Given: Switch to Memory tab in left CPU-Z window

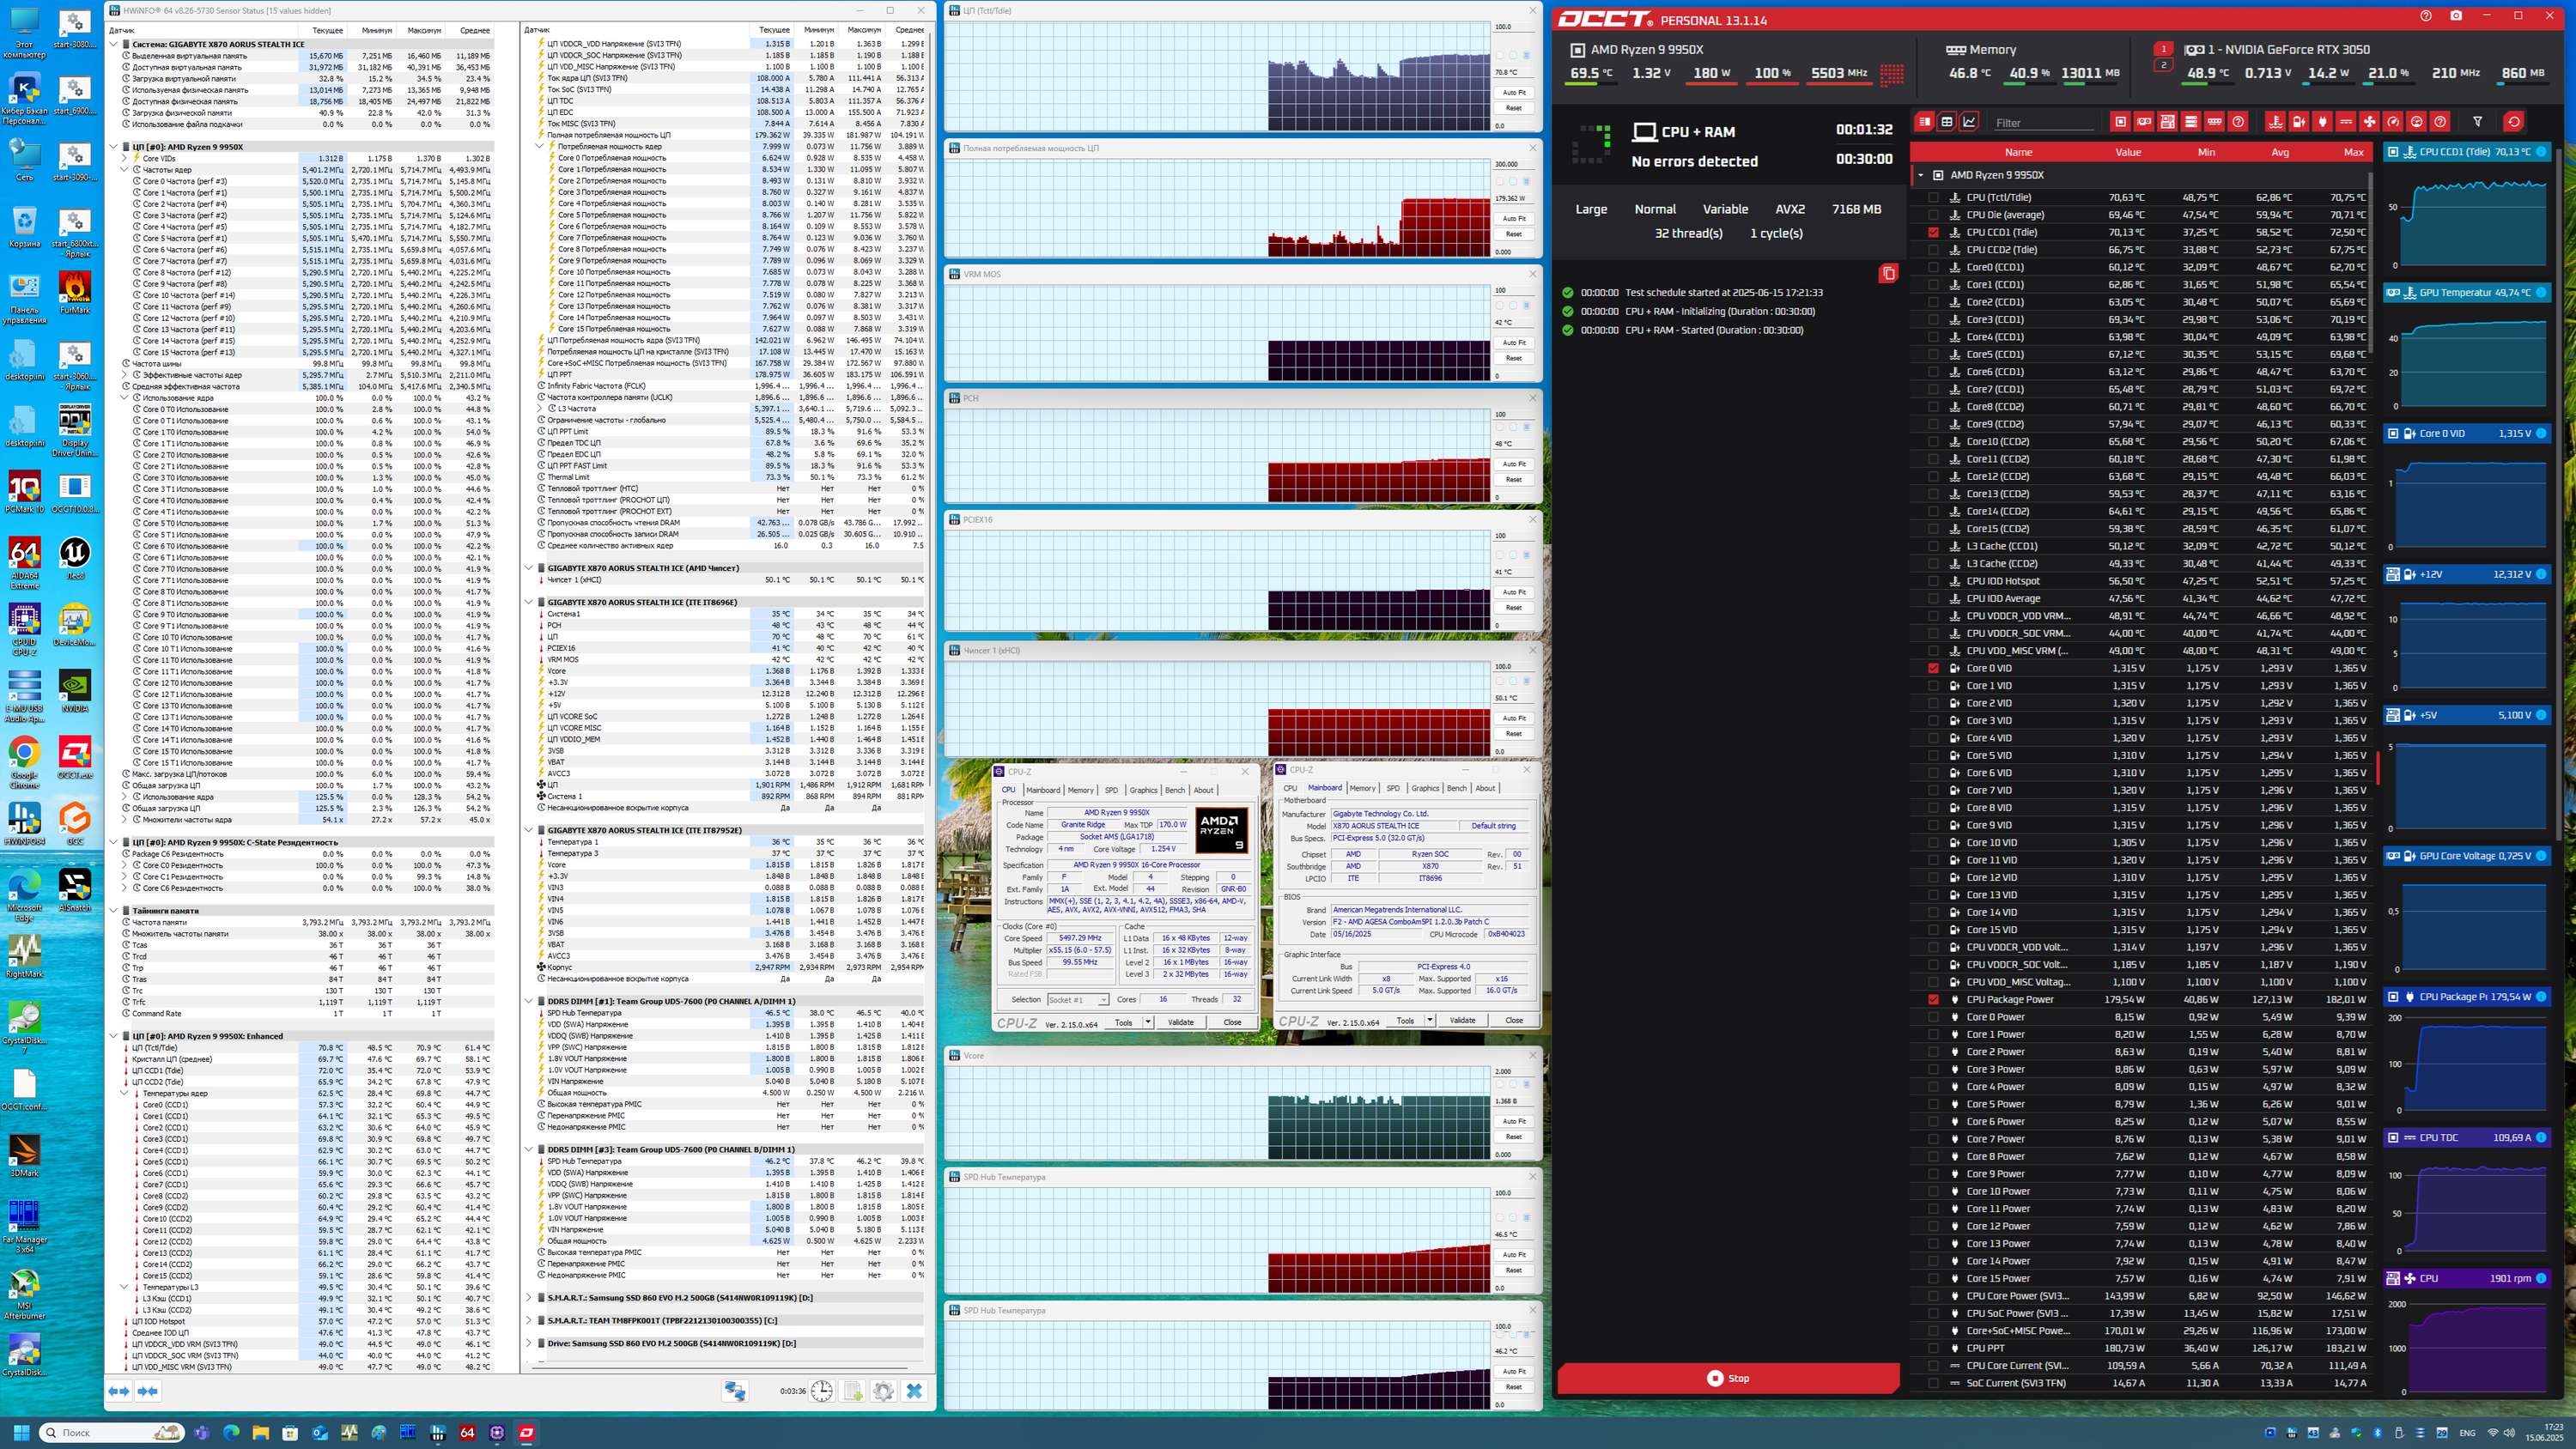Looking at the screenshot, I should coord(1080,790).
